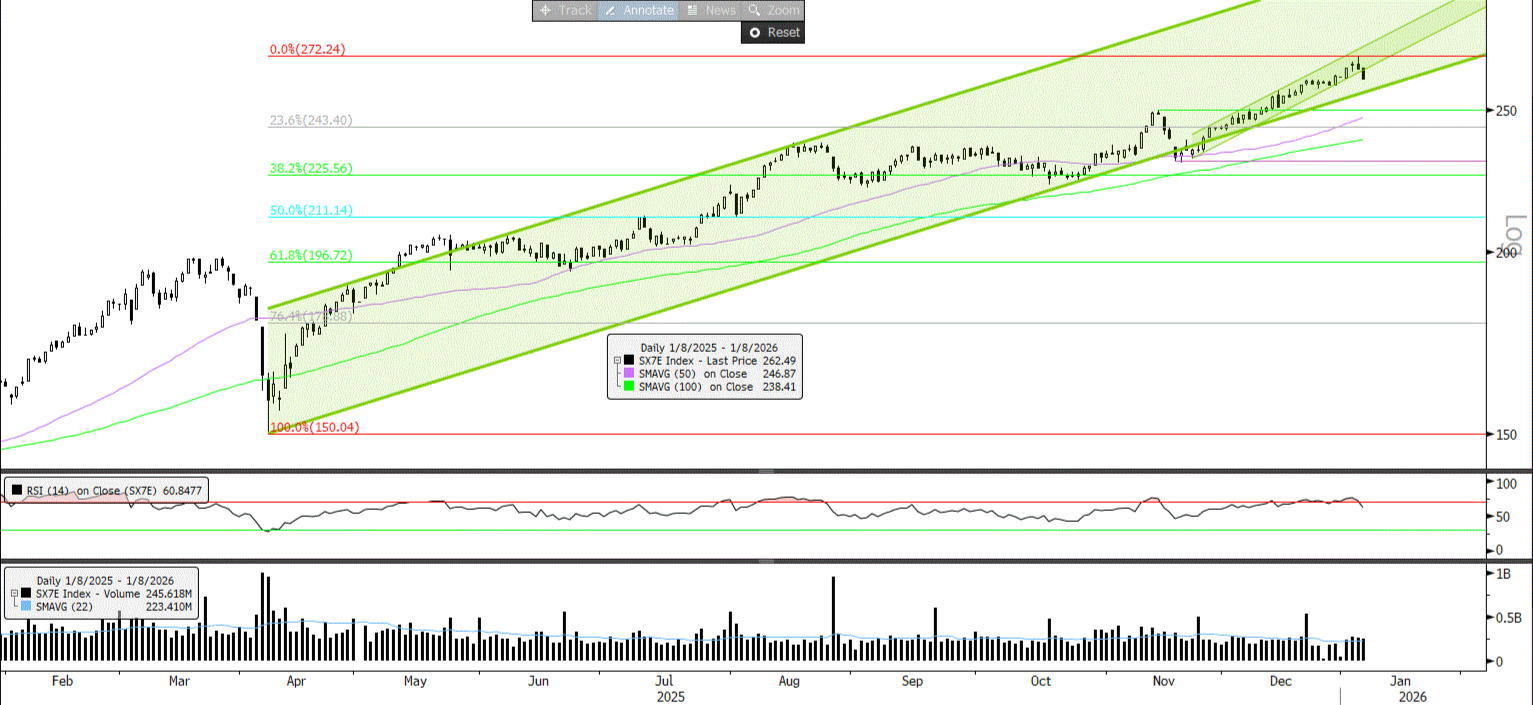The height and width of the screenshot is (705, 1533).
Task: Click the black SX7E Last Price swatch
Action: point(629,360)
